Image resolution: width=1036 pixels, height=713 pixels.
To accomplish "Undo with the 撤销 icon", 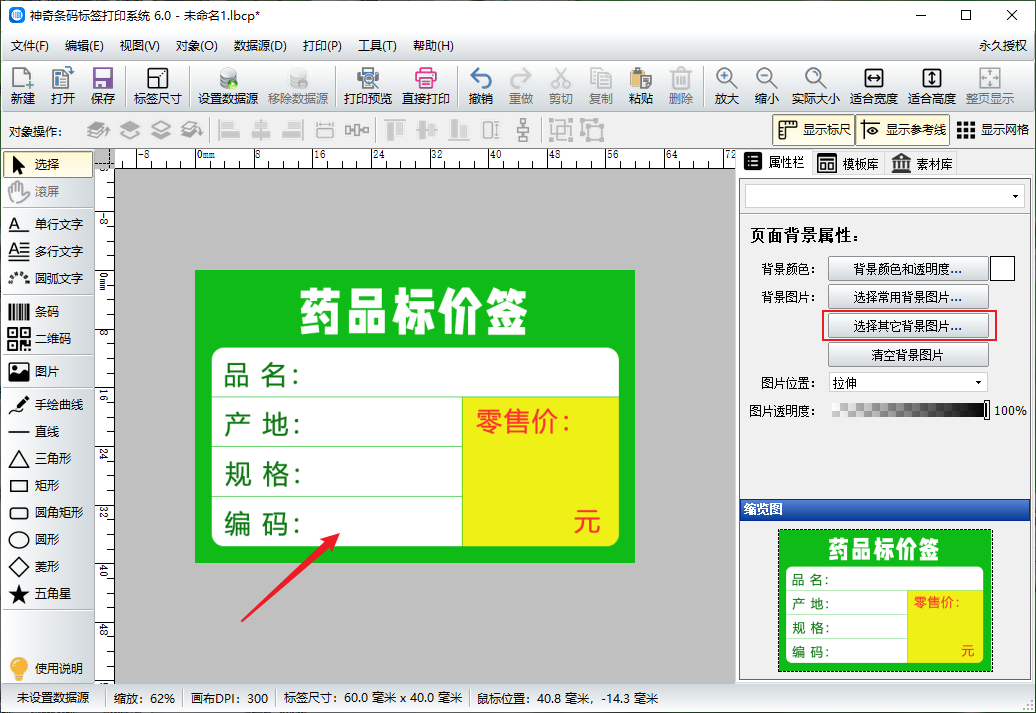I will 480,86.
